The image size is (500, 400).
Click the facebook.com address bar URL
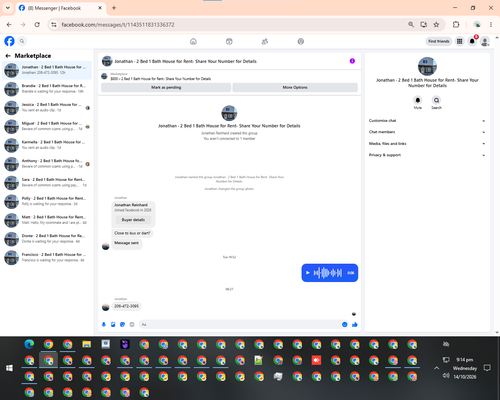tap(118, 25)
